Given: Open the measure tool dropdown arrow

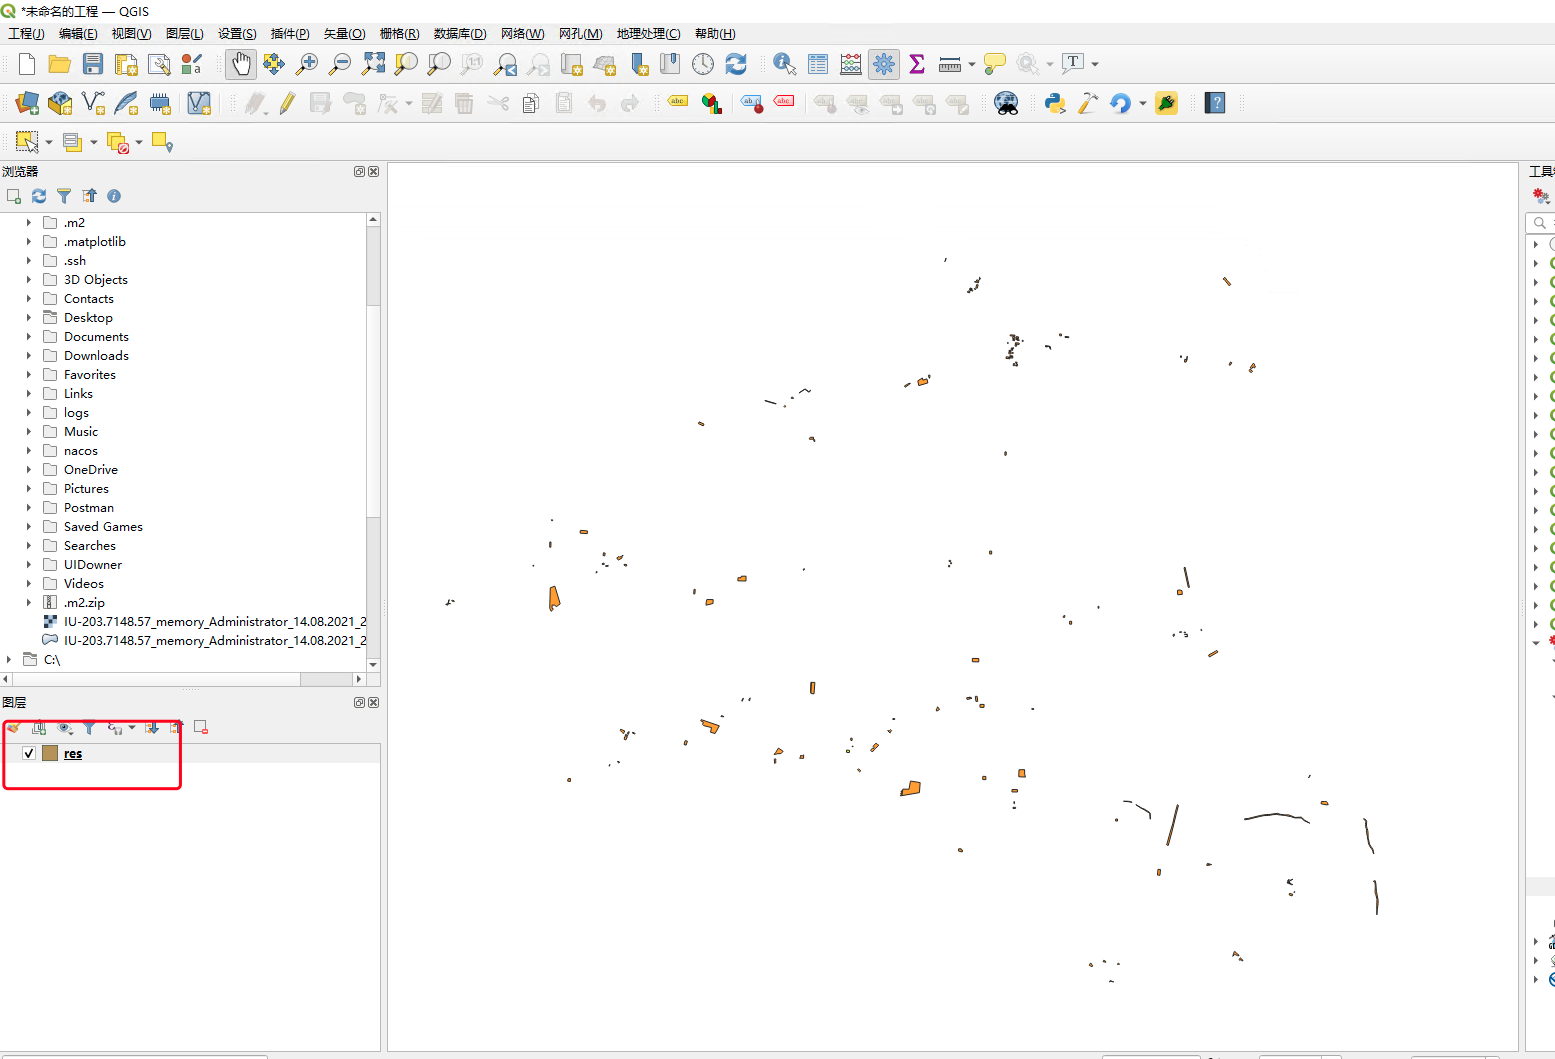Looking at the screenshot, I should click(972, 65).
